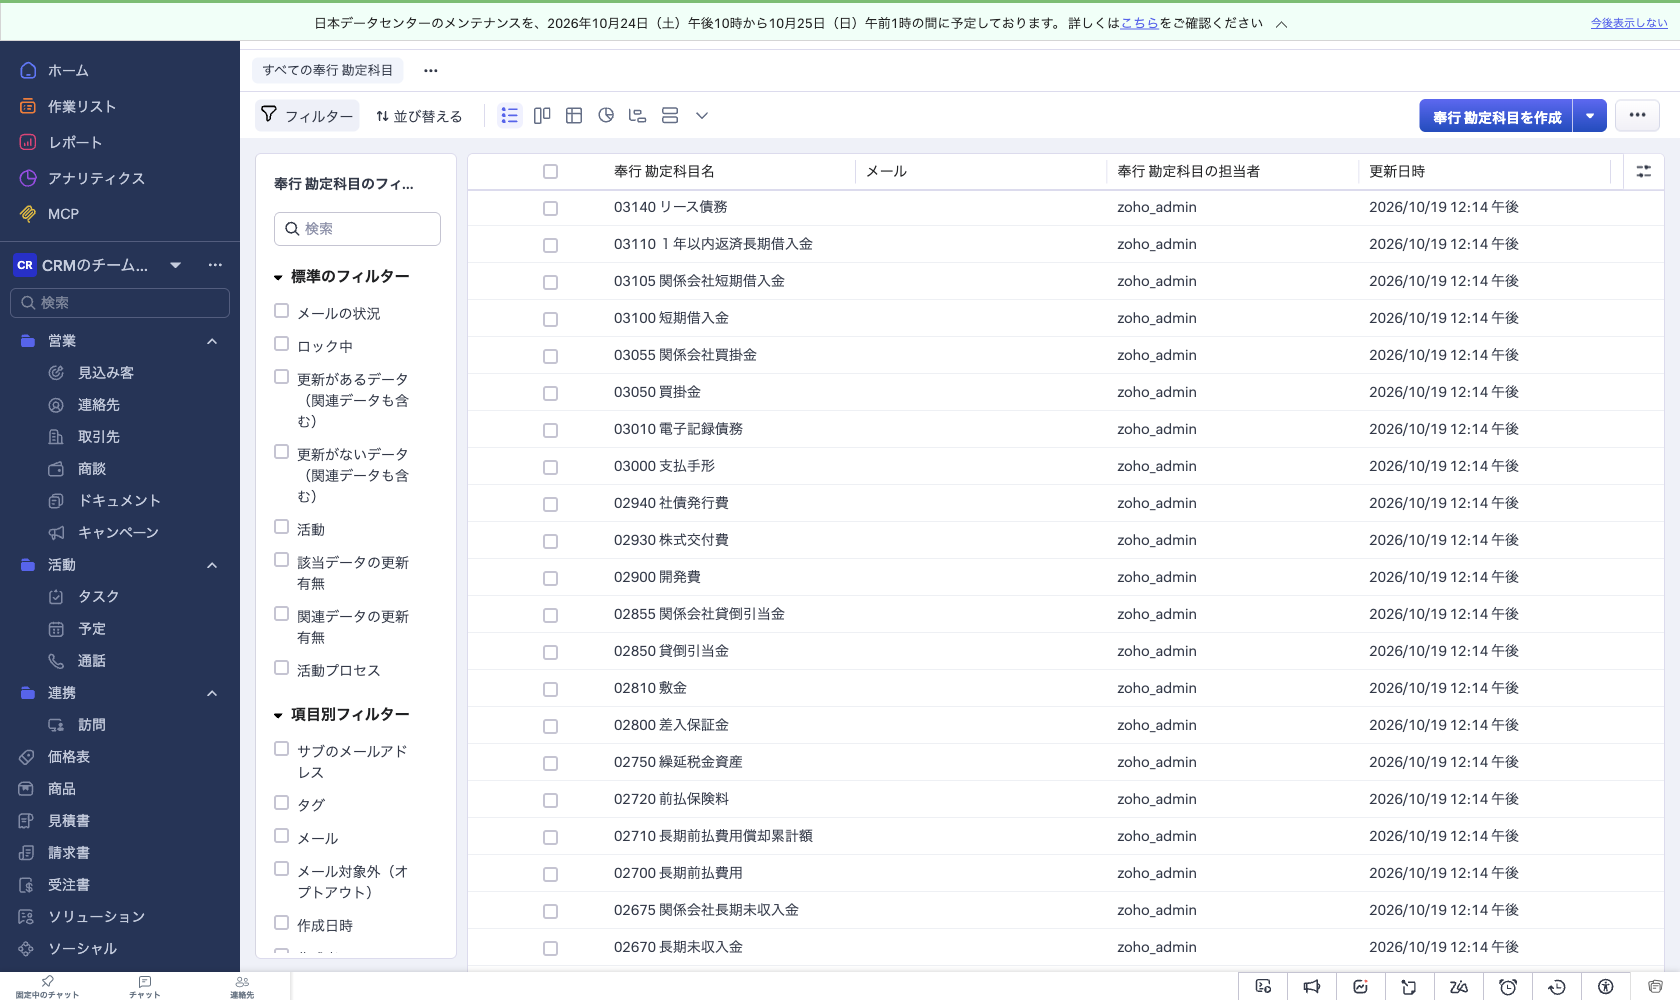Open 連絡先 in bottom bar
The width and height of the screenshot is (1680, 1000).
pos(242,987)
